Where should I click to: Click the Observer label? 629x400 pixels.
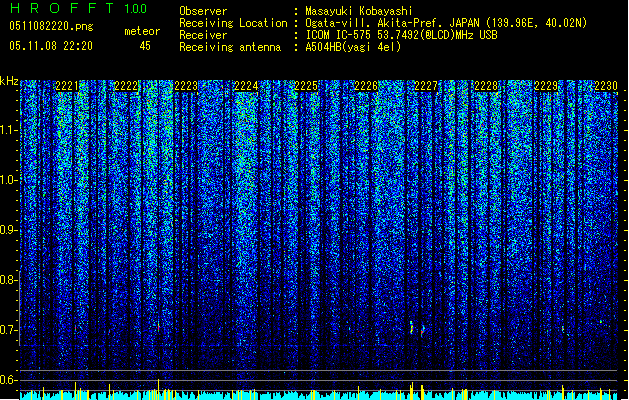click(x=203, y=11)
